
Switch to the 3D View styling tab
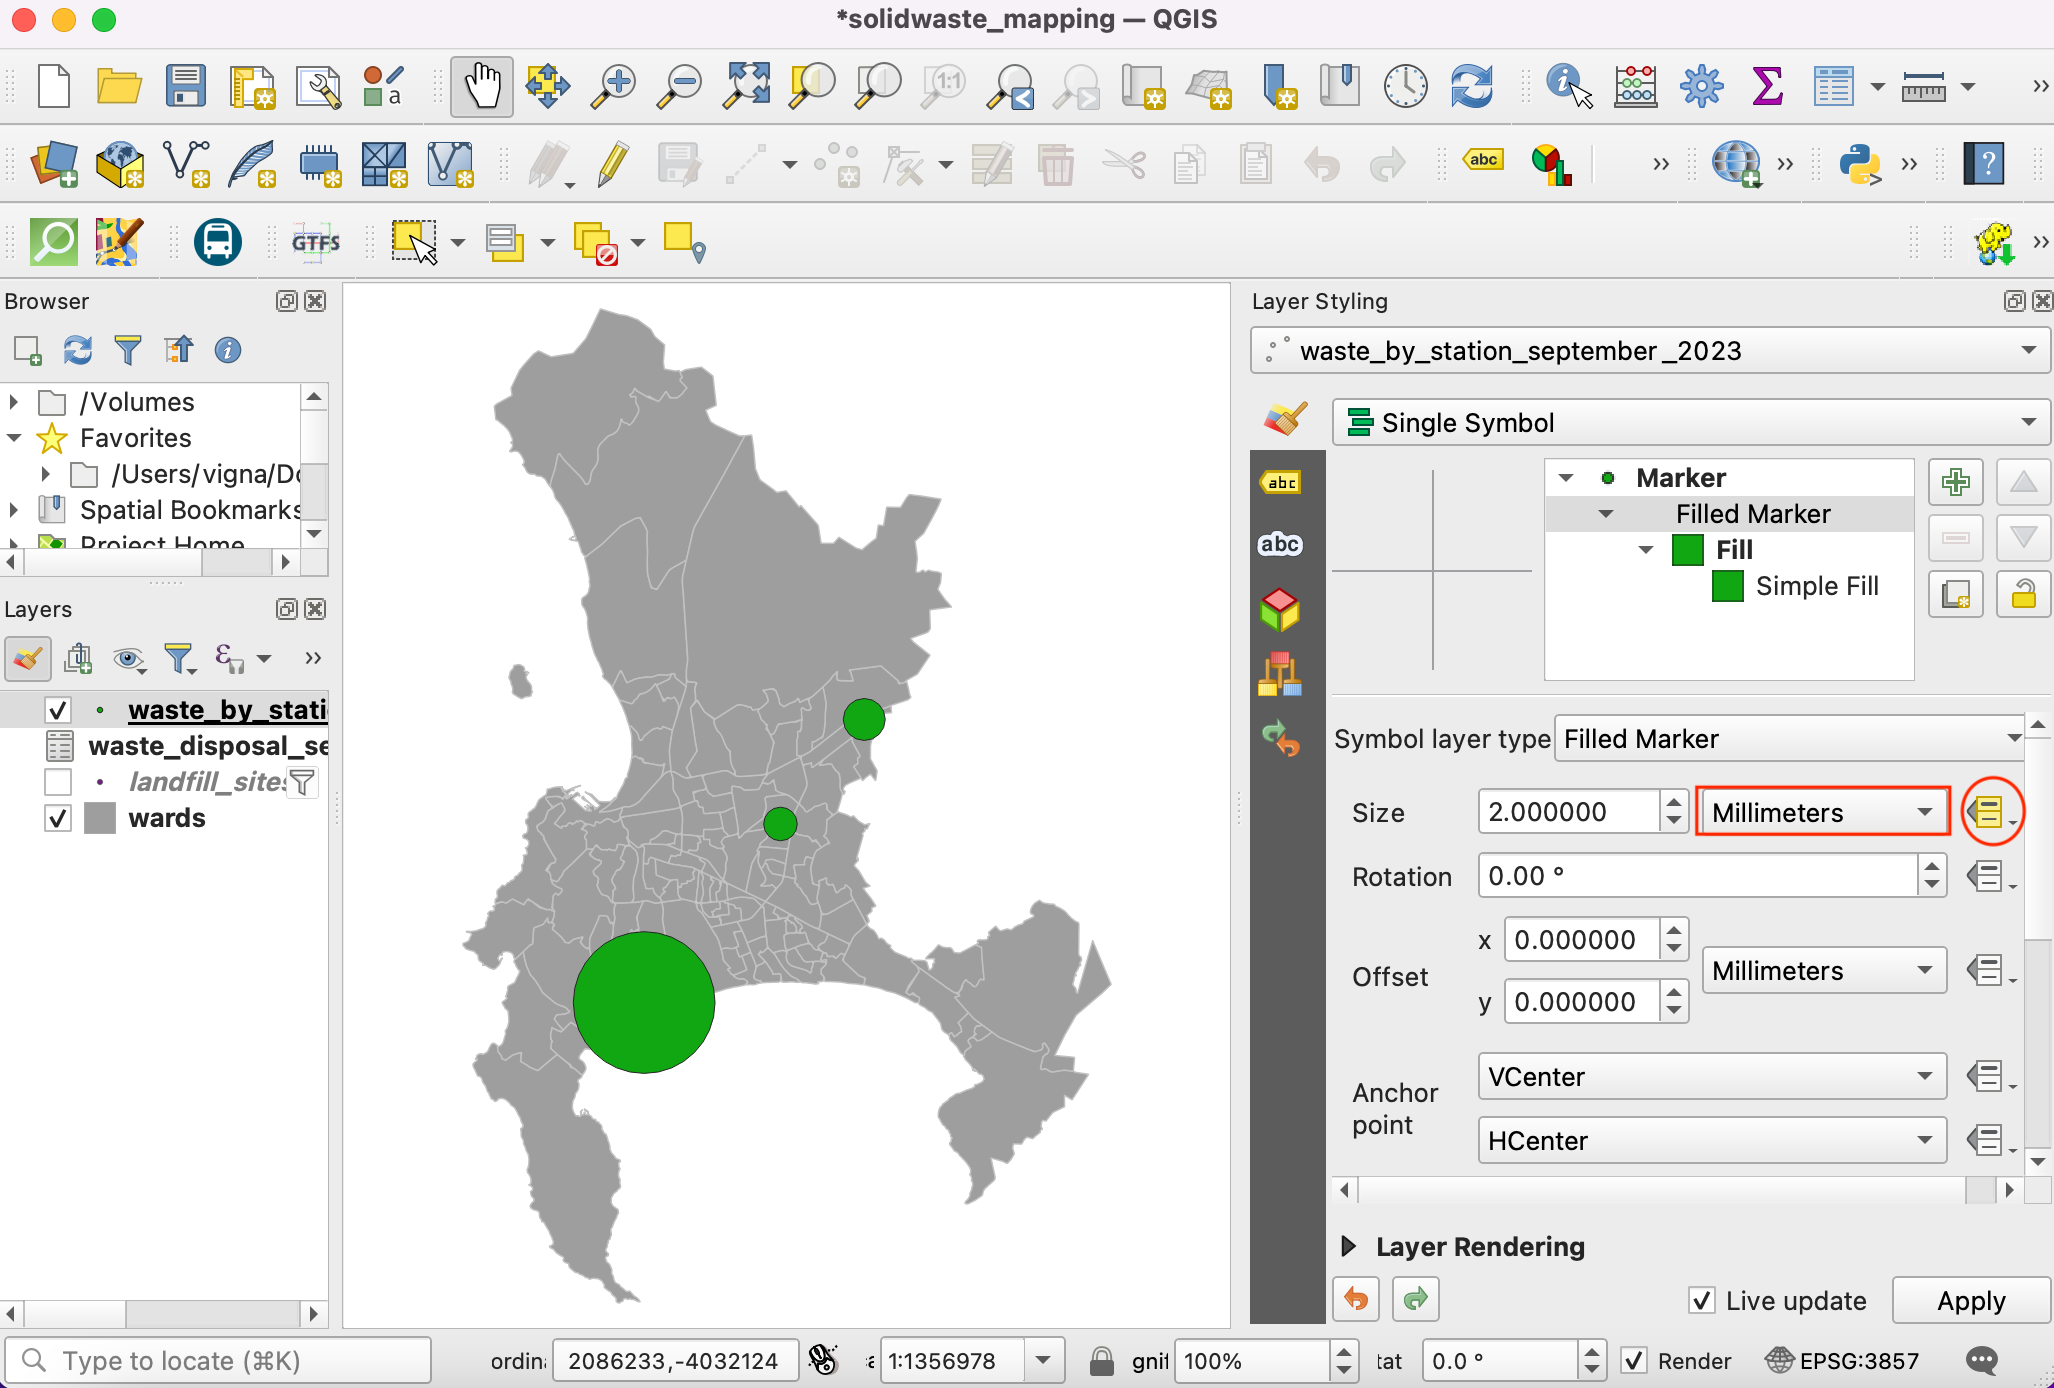[1279, 609]
